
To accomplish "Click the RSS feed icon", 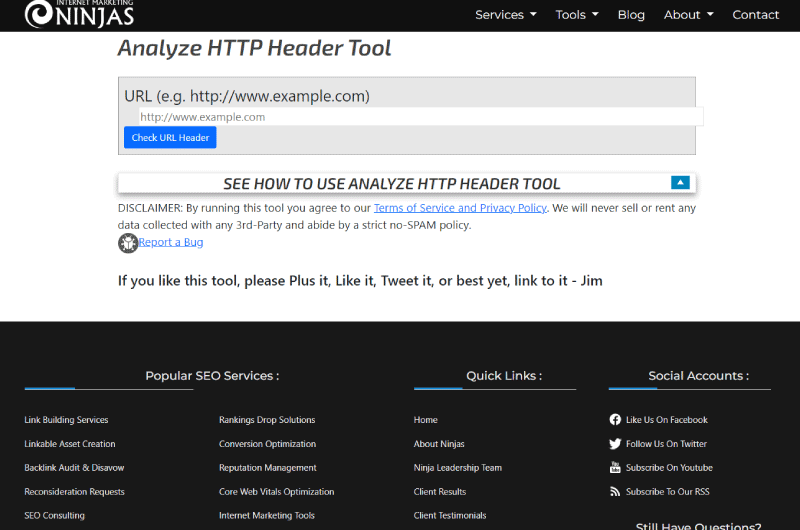I will [615, 491].
